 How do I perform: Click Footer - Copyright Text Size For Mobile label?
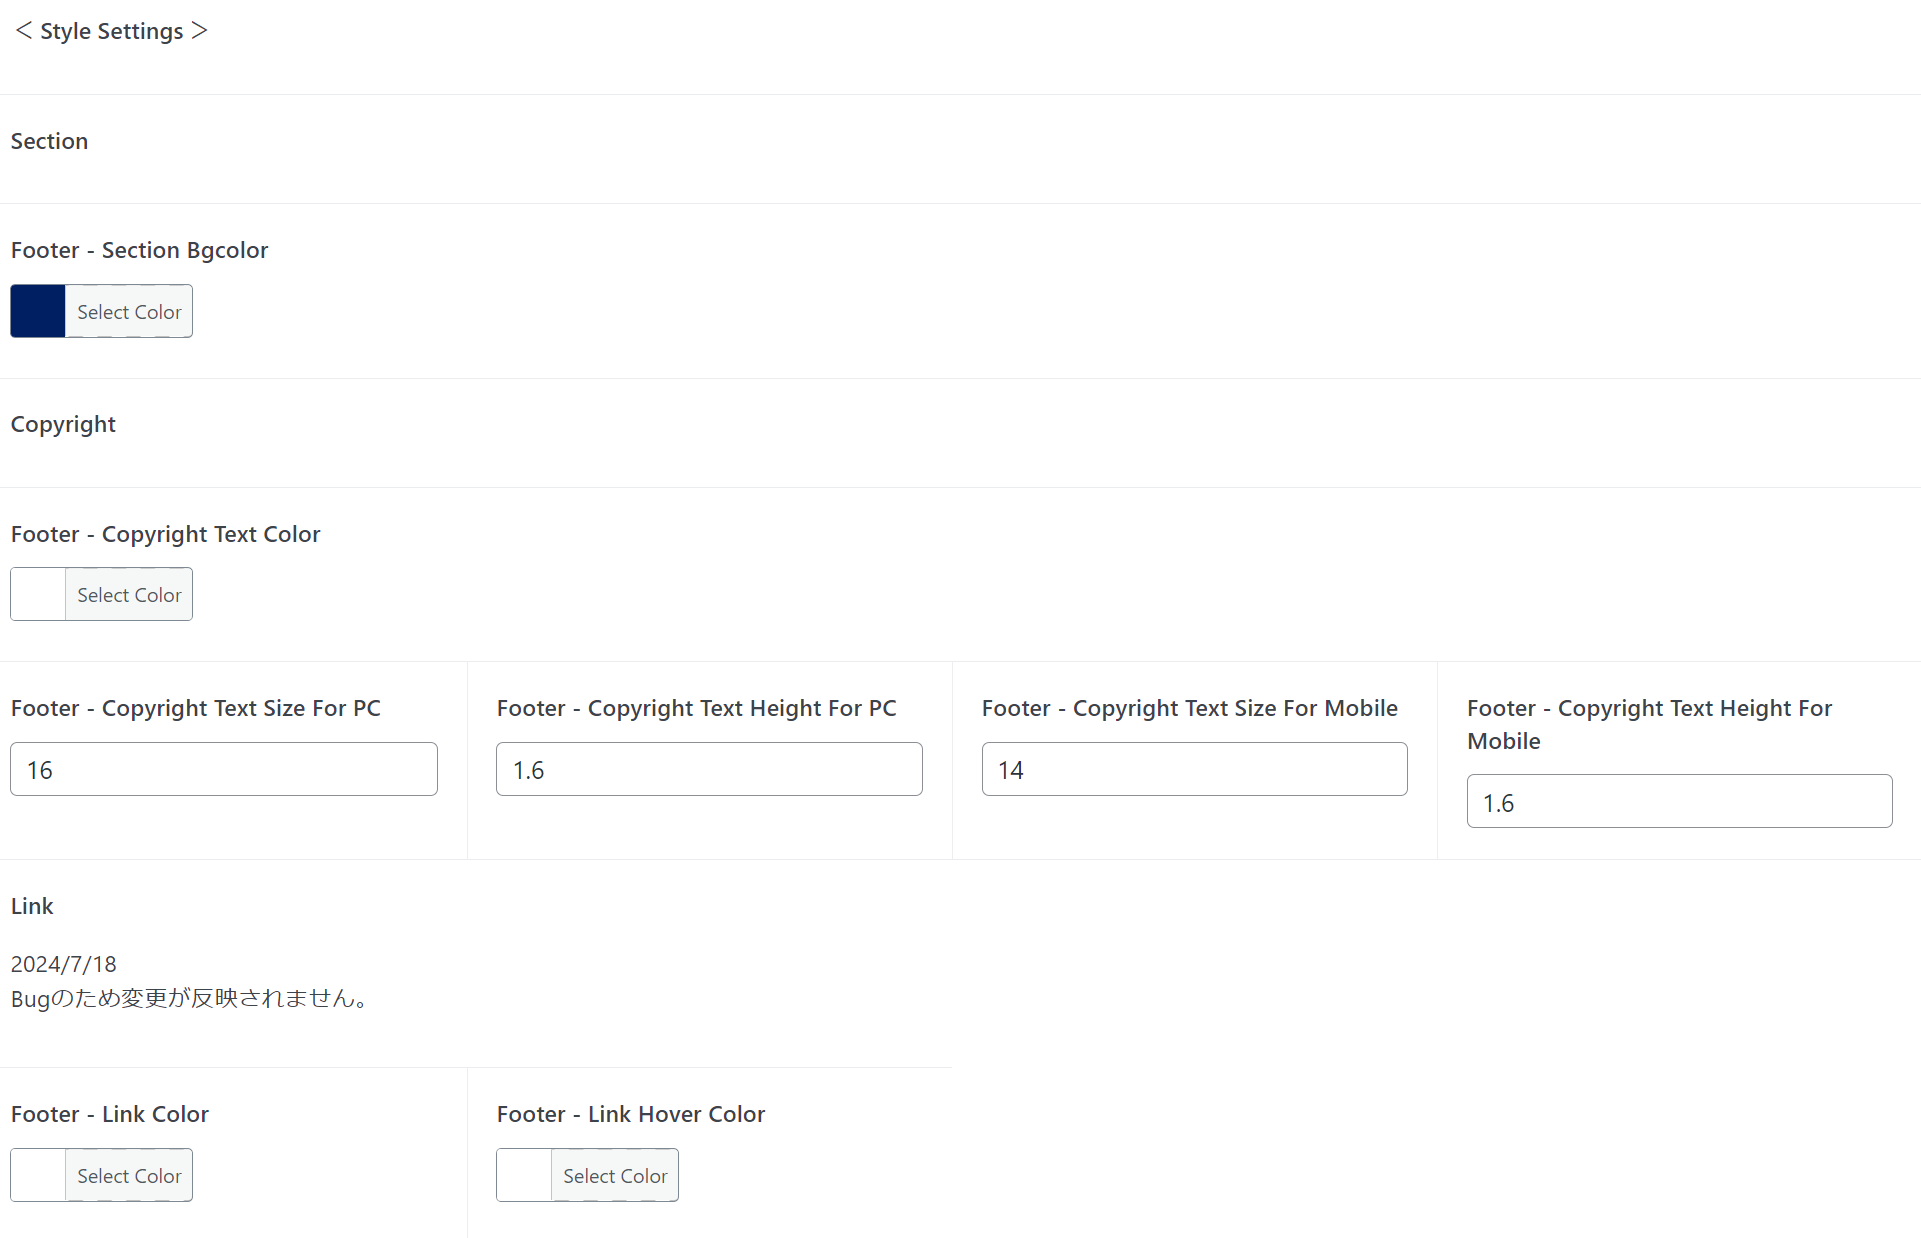[1190, 708]
